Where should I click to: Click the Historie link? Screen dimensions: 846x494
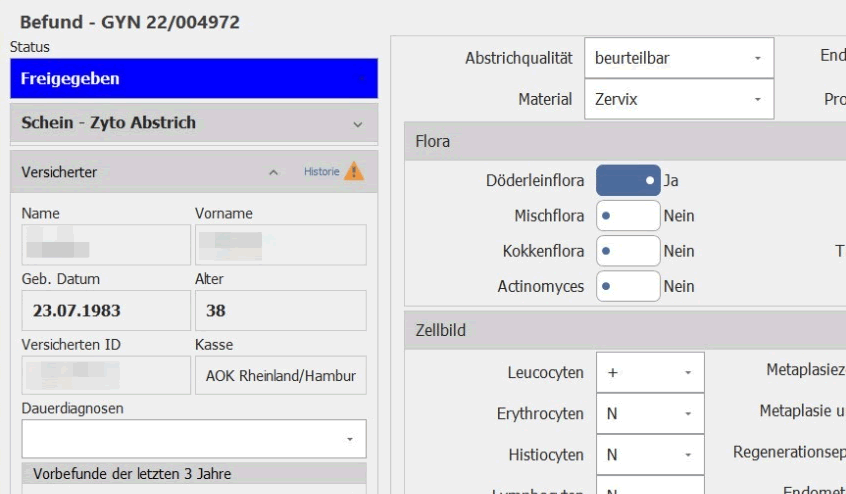pos(320,172)
